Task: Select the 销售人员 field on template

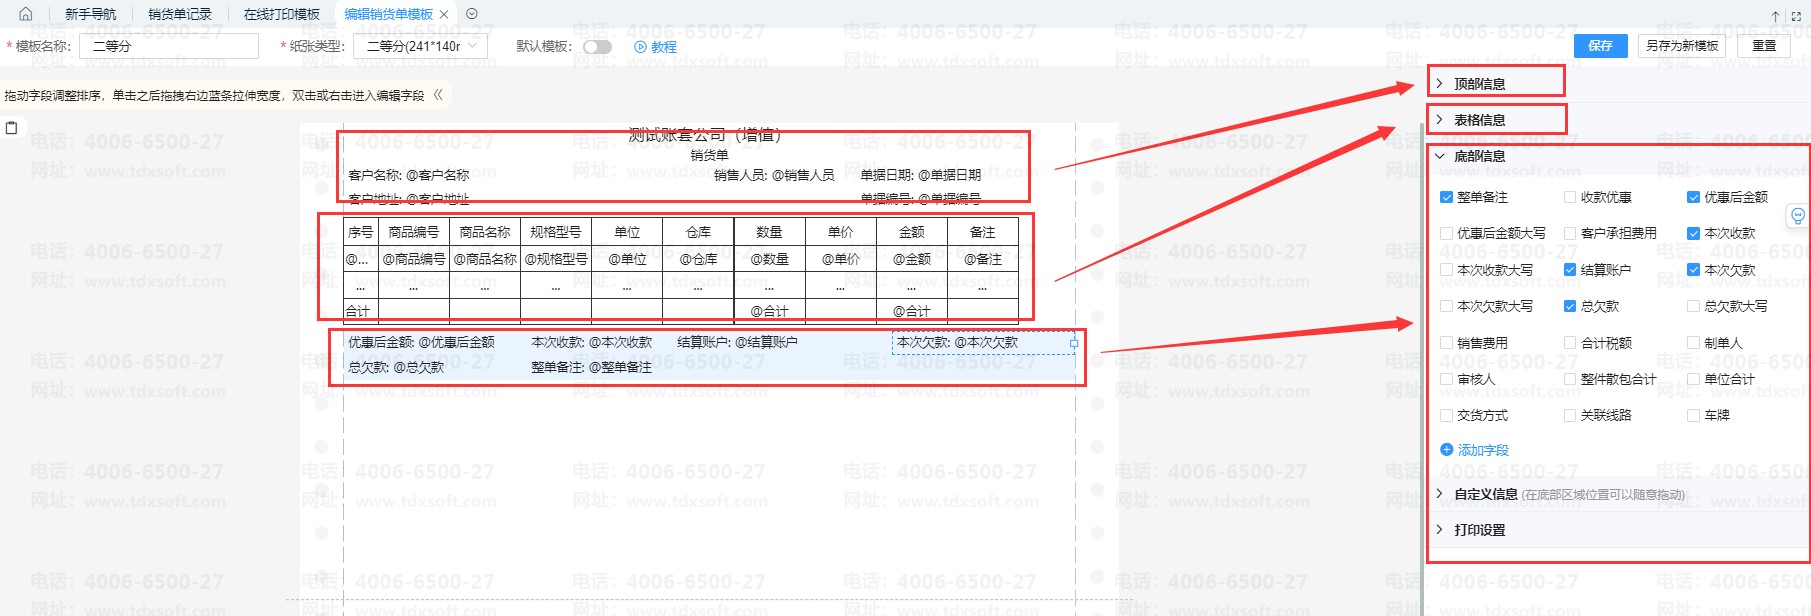Action: tap(774, 175)
